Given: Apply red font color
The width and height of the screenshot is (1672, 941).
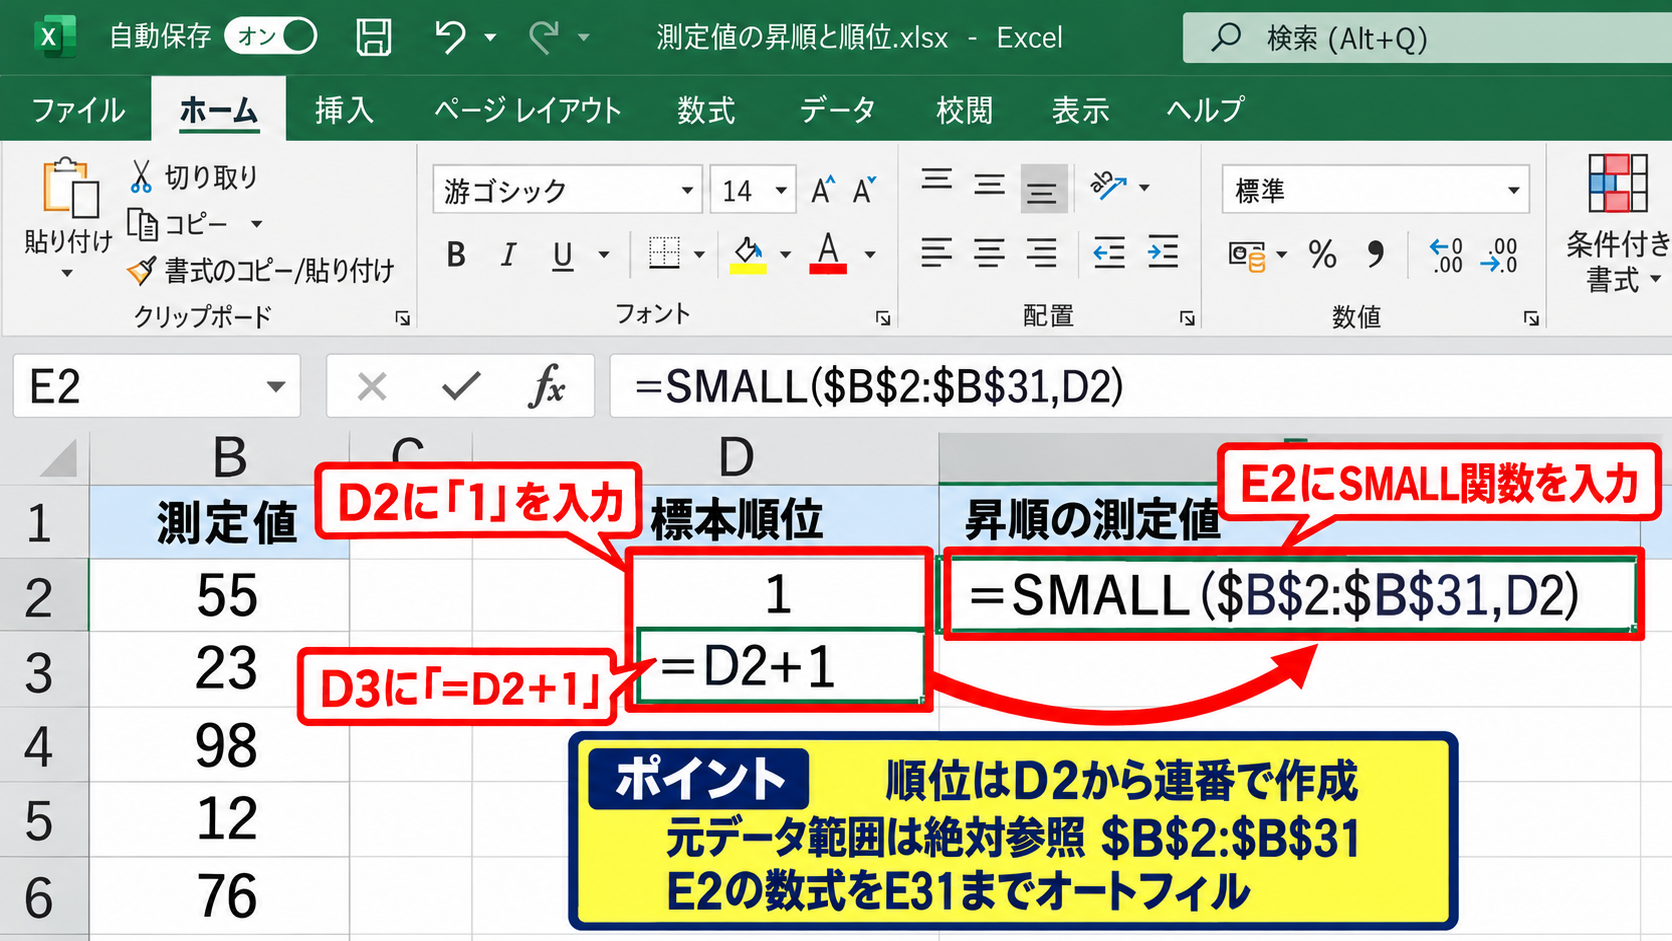Looking at the screenshot, I should pyautogui.click(x=828, y=254).
